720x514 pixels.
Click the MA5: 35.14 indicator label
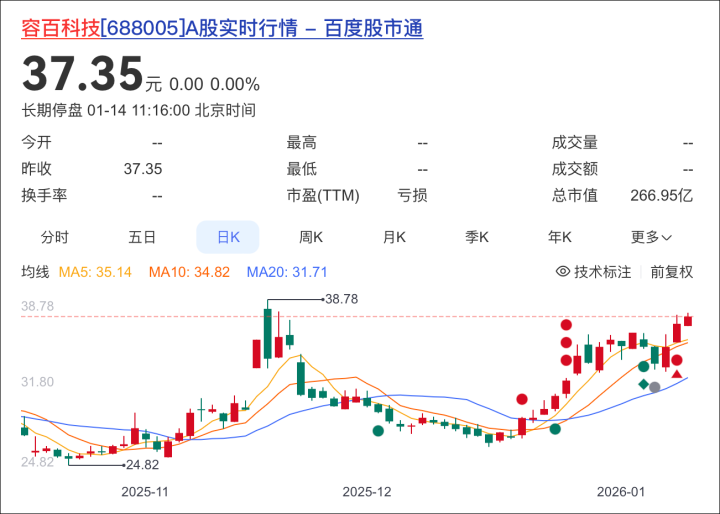tap(95, 272)
